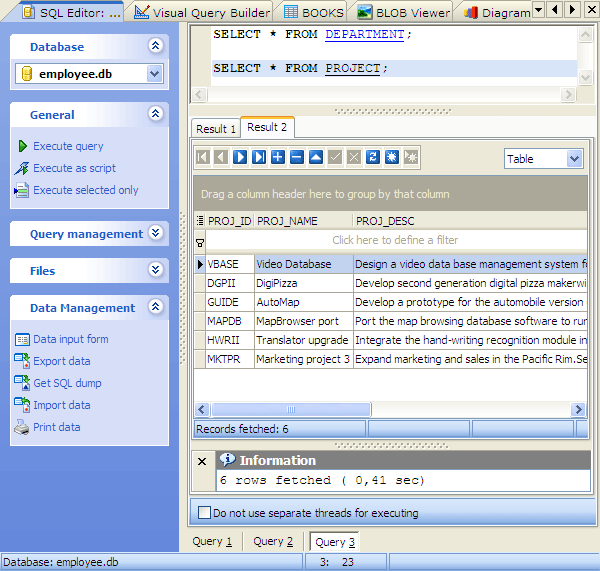Click the Get SQL dump link

coord(67,383)
